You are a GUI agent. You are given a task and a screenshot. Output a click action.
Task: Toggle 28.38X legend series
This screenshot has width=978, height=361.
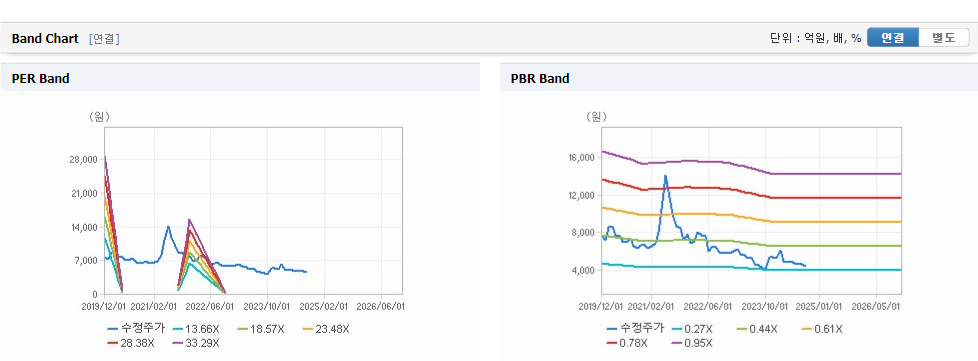[x=130, y=343]
